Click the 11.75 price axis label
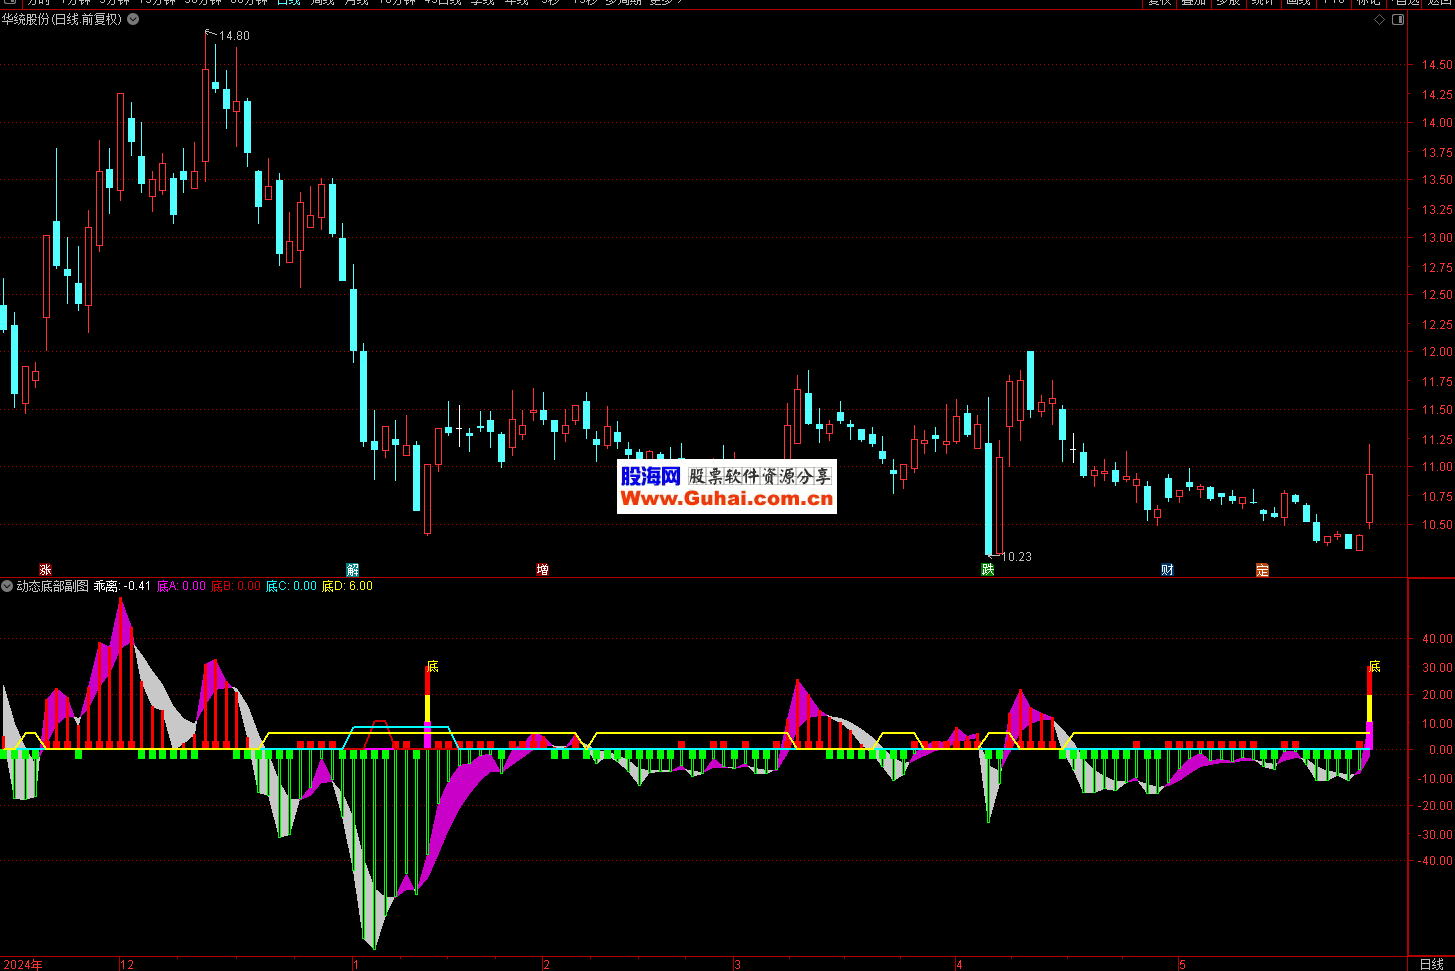This screenshot has width=1455, height=971. coord(1438,382)
